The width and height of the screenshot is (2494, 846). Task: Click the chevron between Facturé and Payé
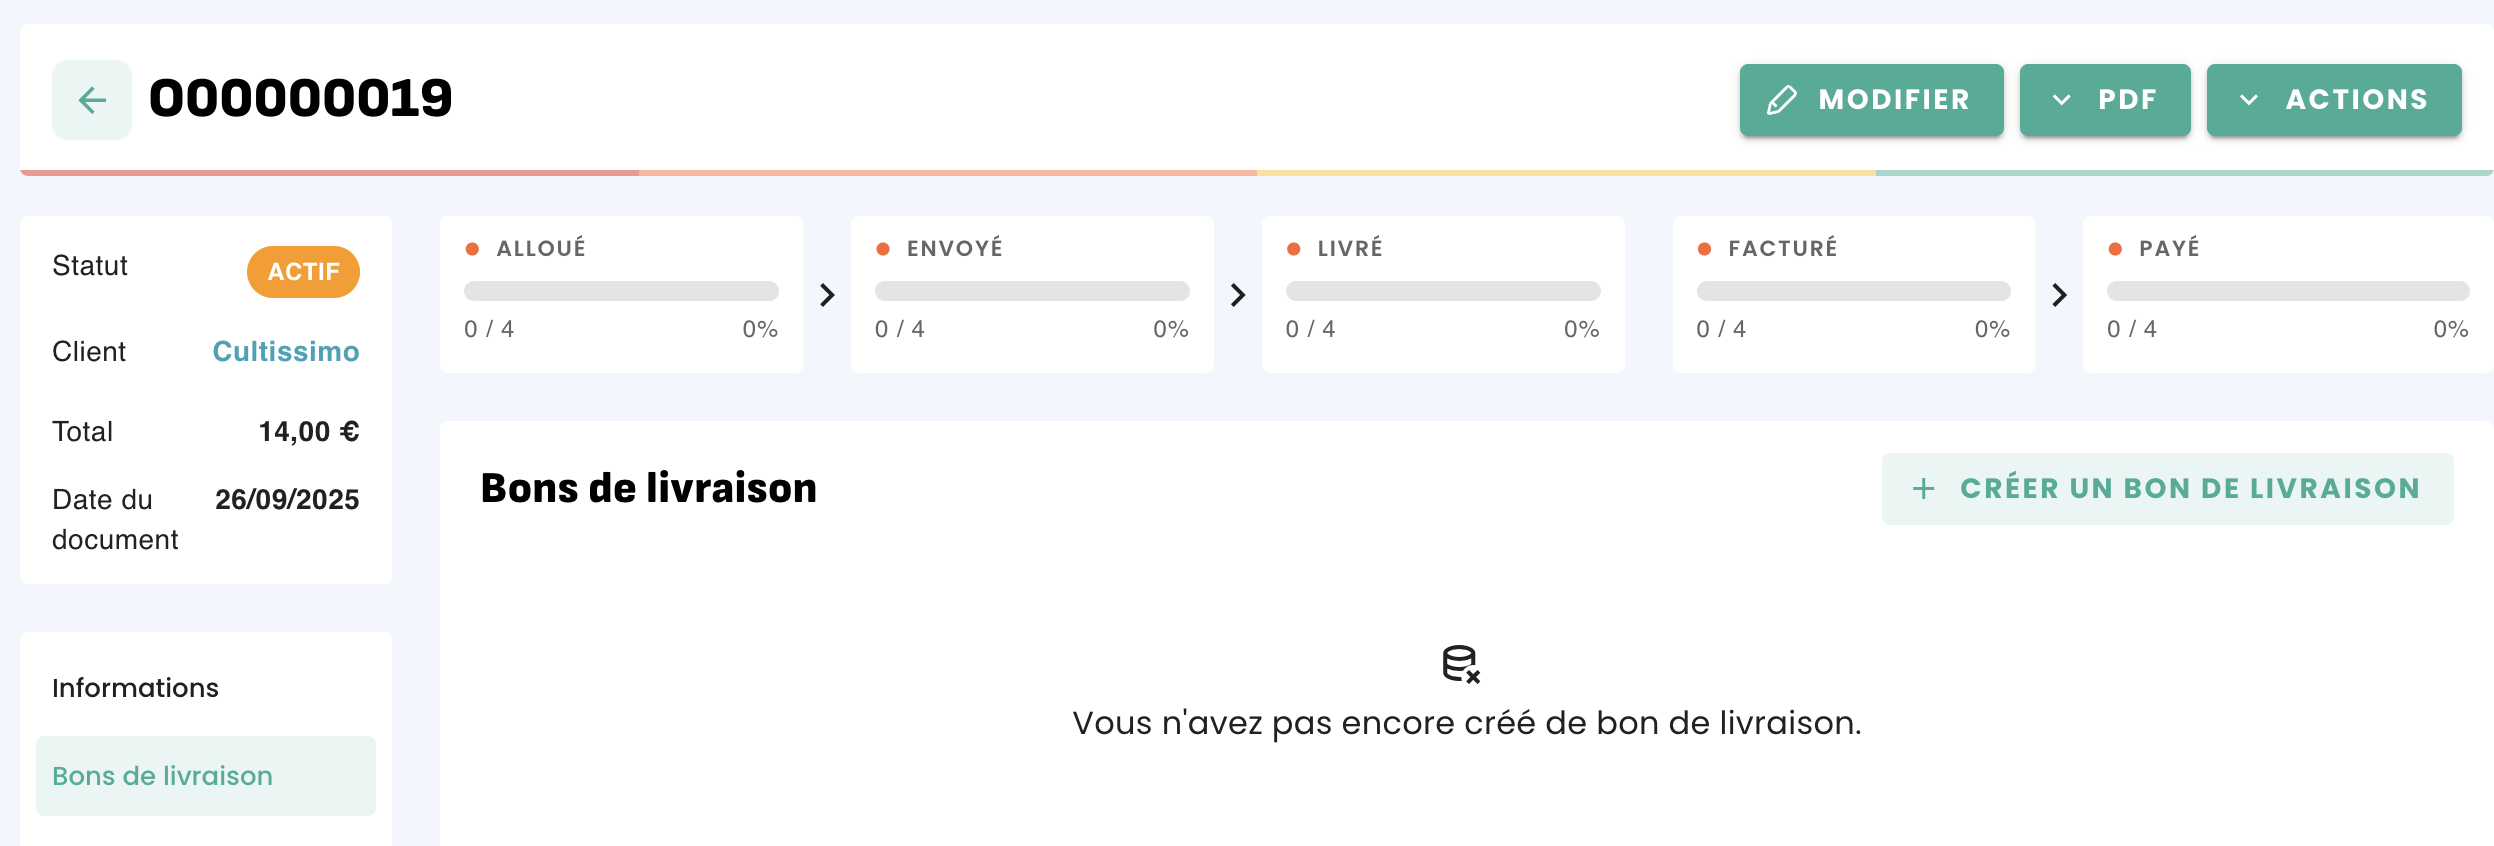pos(2059,295)
